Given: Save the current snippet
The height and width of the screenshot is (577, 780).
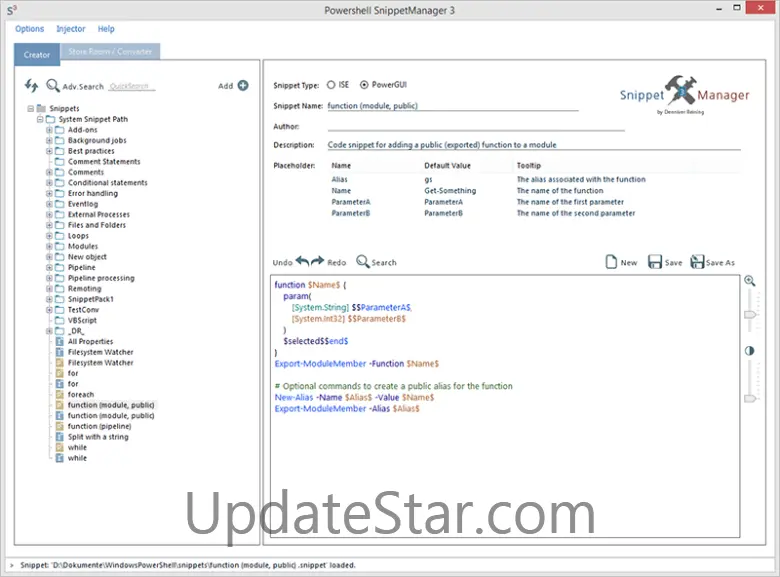Looking at the screenshot, I should (655, 262).
